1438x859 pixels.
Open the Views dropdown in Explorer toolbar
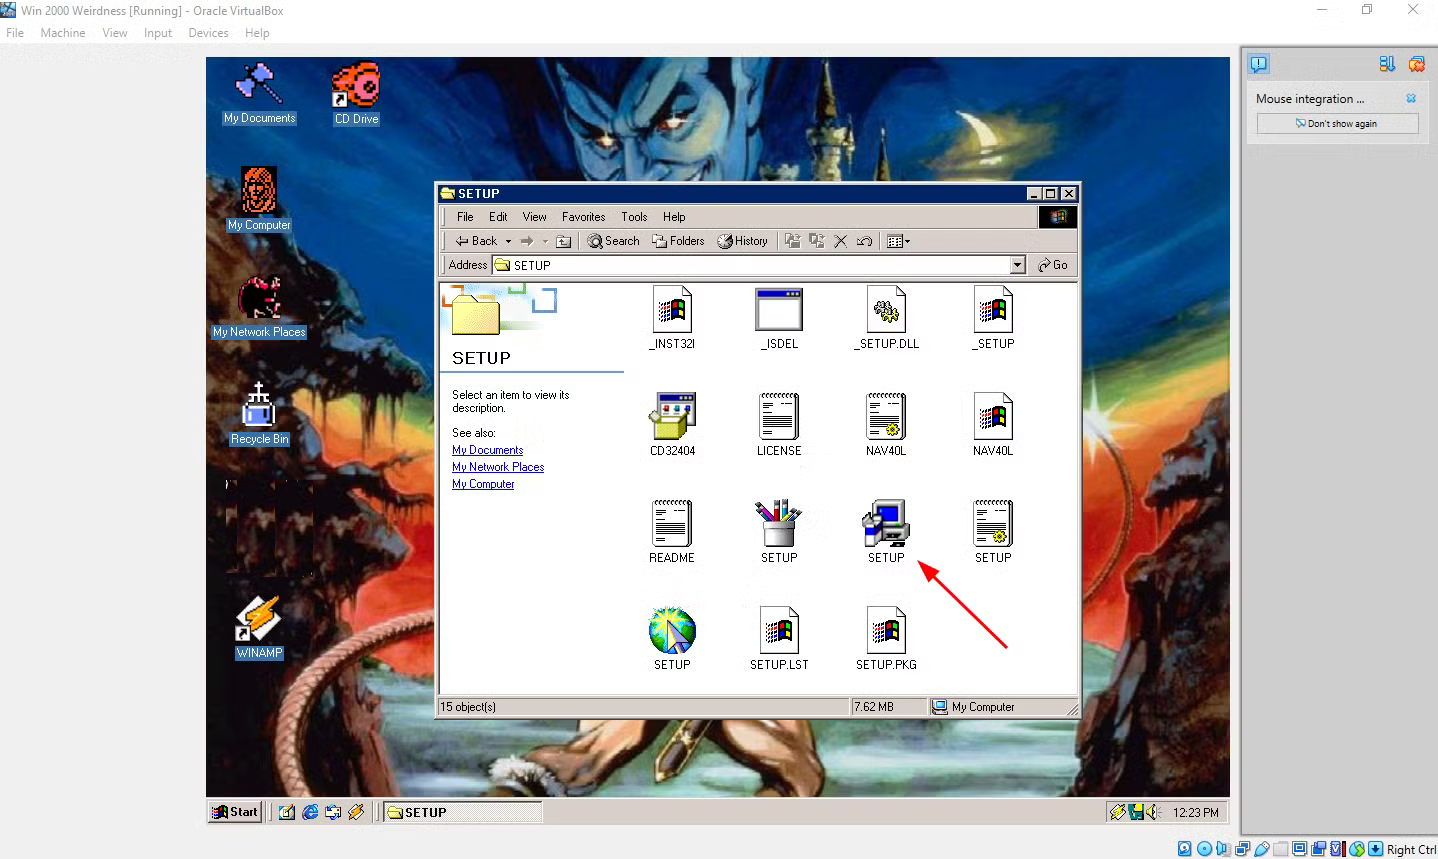pyautogui.click(x=898, y=241)
